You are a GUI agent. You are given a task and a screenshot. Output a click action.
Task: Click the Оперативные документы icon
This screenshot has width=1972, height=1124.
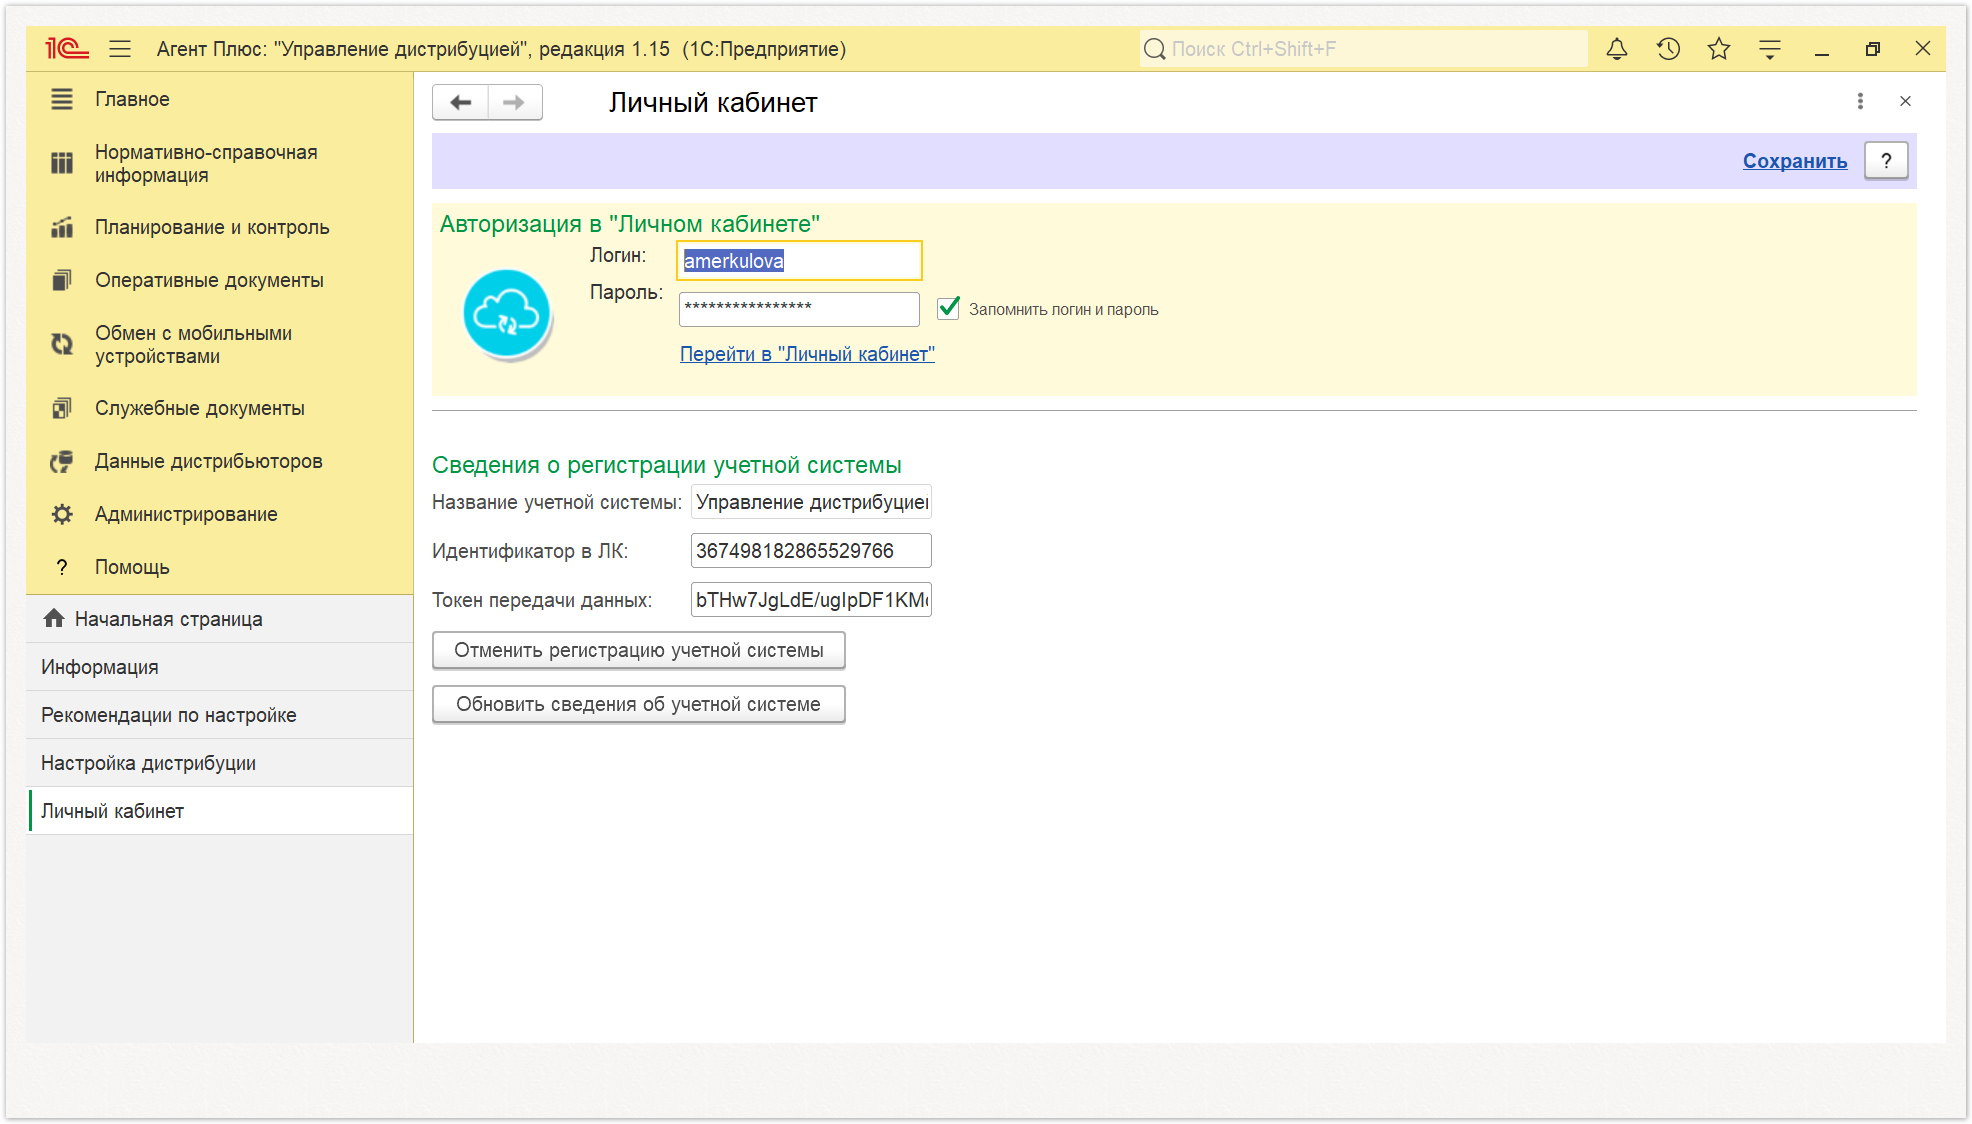coord(62,280)
